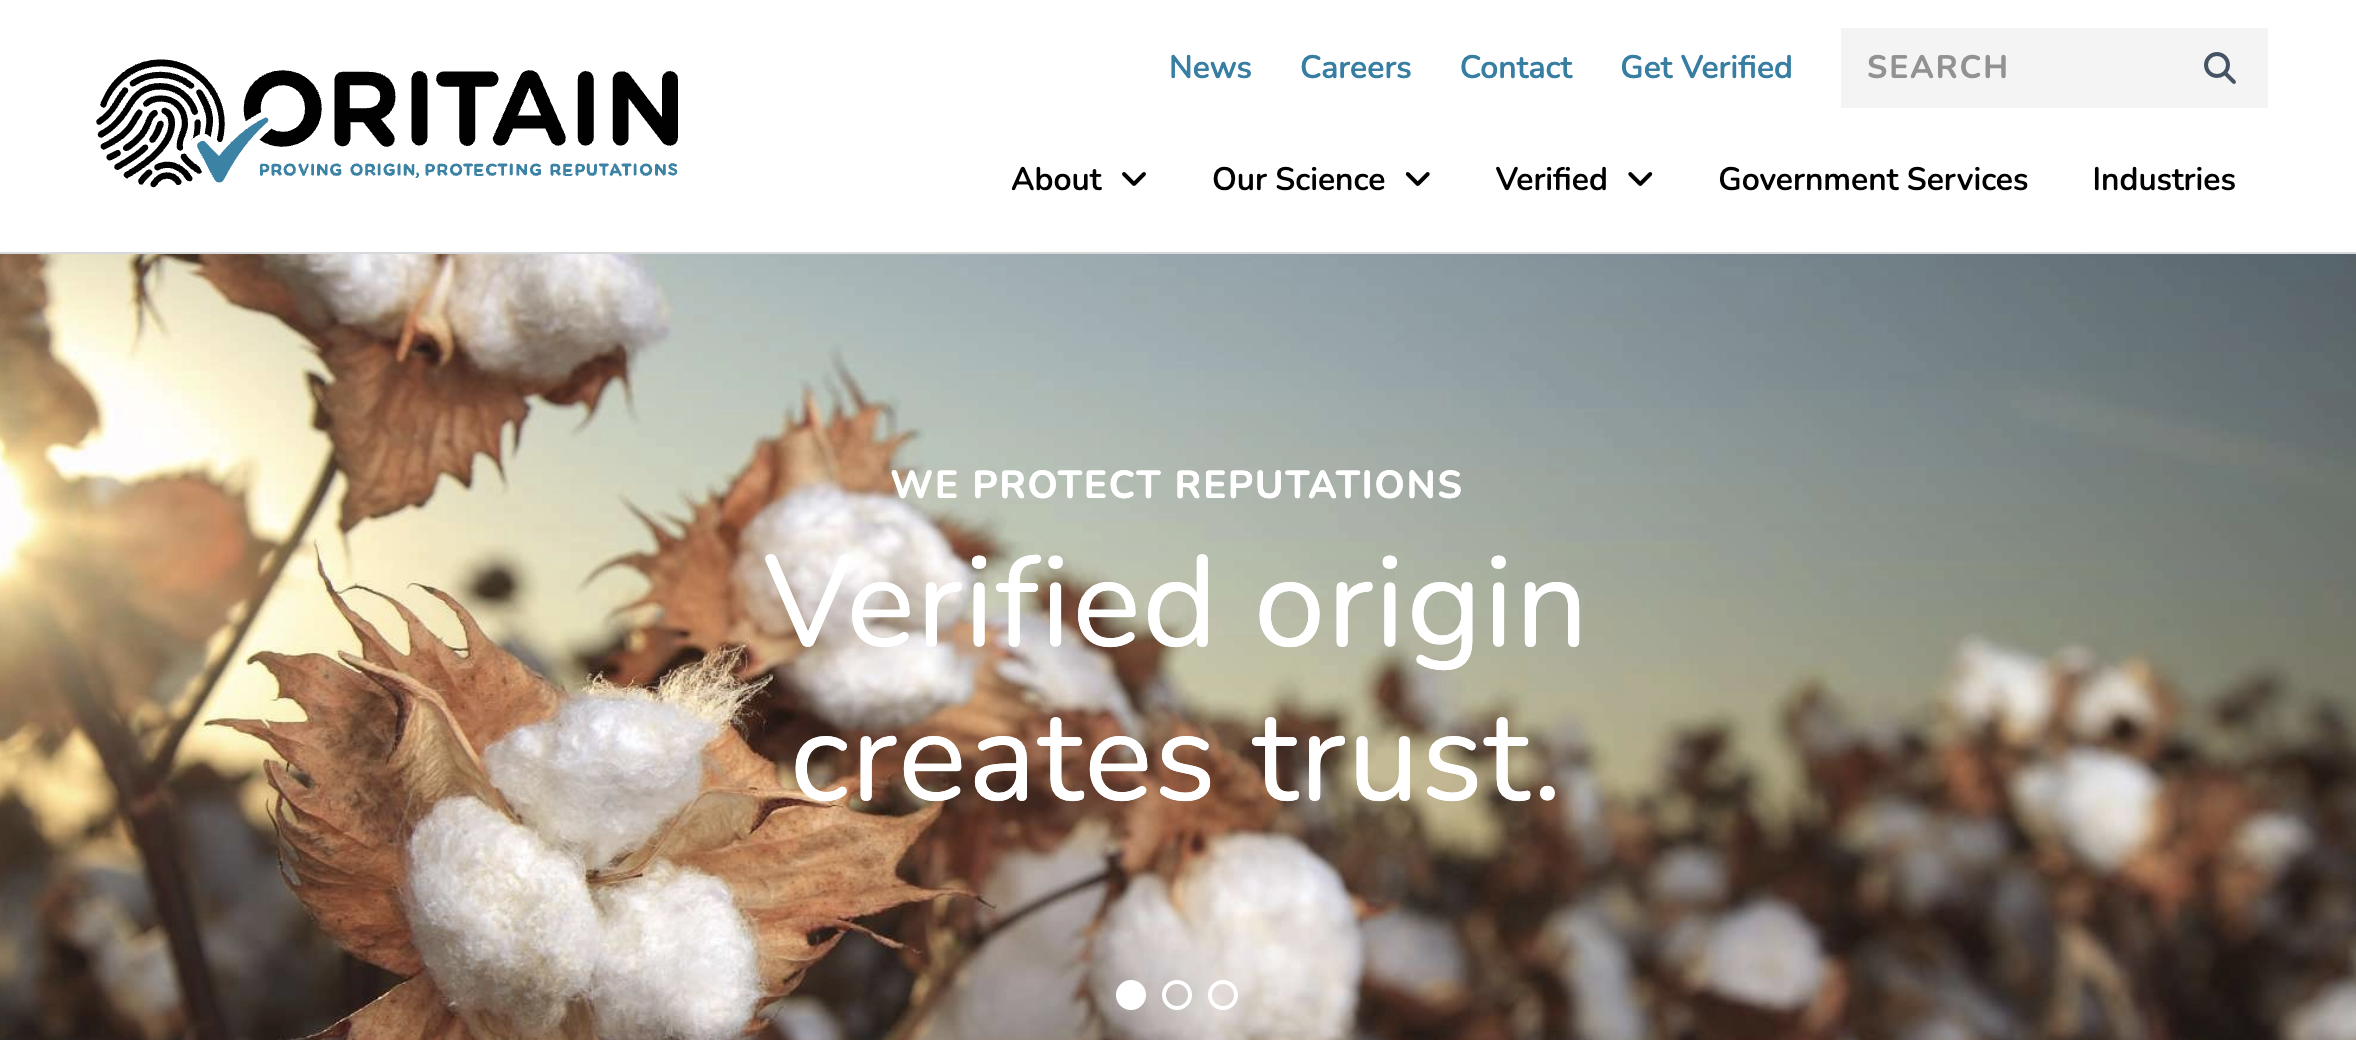Click the Proving Origin, Protecting Reputations tagline
The image size is (2356, 1040).
tap(468, 170)
